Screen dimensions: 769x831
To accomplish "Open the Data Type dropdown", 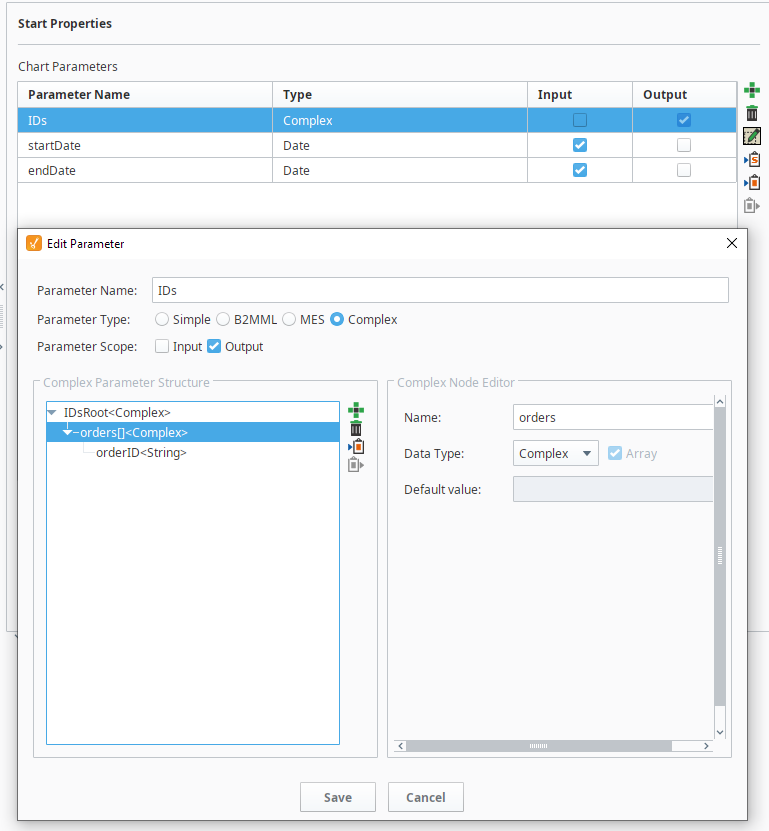I will point(555,453).
